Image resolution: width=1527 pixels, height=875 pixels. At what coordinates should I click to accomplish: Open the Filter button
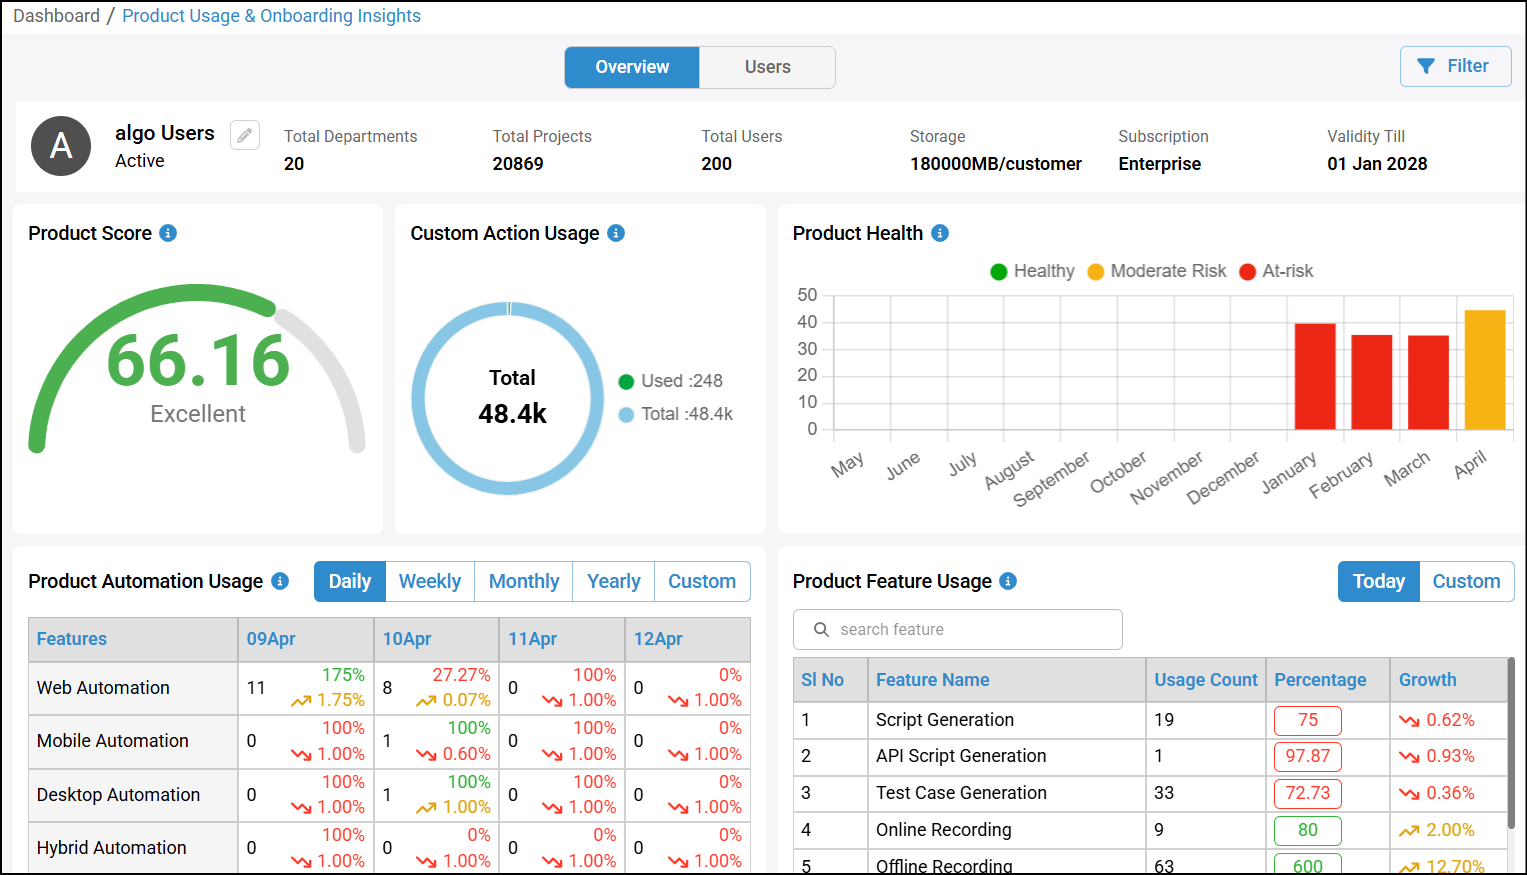(1455, 66)
